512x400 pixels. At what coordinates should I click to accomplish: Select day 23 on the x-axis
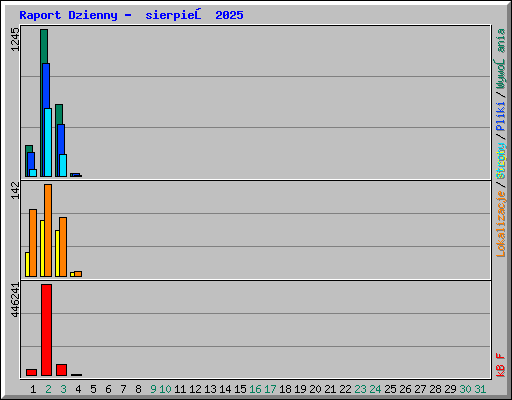(360, 389)
